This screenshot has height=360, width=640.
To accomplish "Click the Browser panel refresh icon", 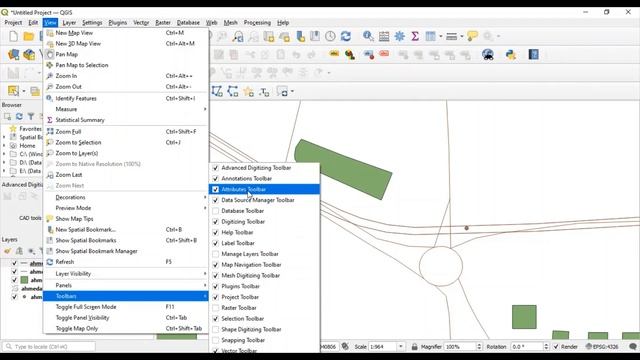I will [19, 117].
